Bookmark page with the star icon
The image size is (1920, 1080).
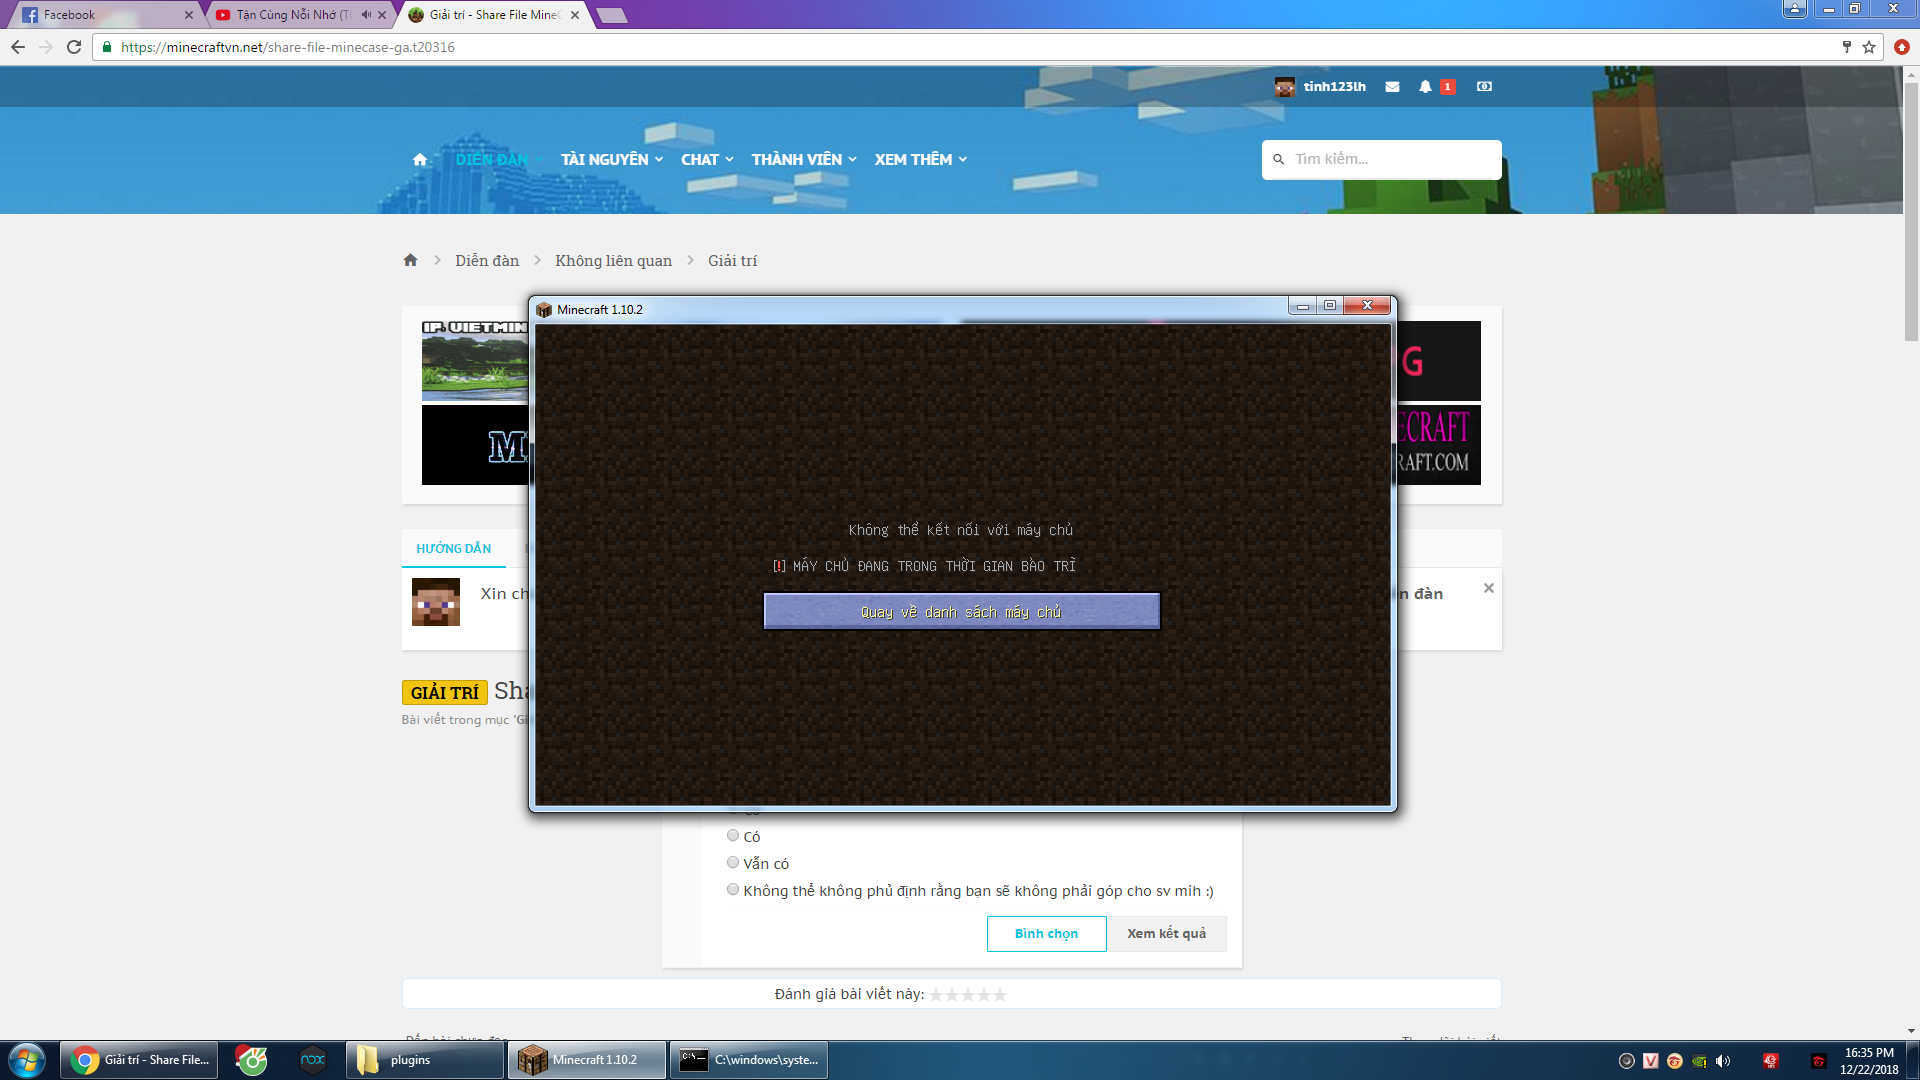click(x=1869, y=47)
